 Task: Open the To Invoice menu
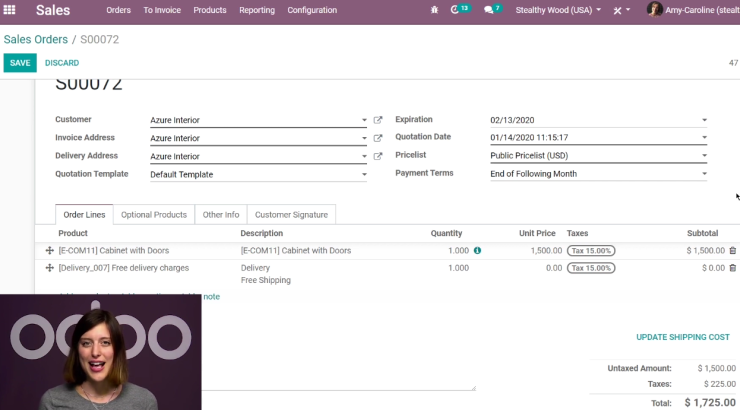[x=162, y=10]
